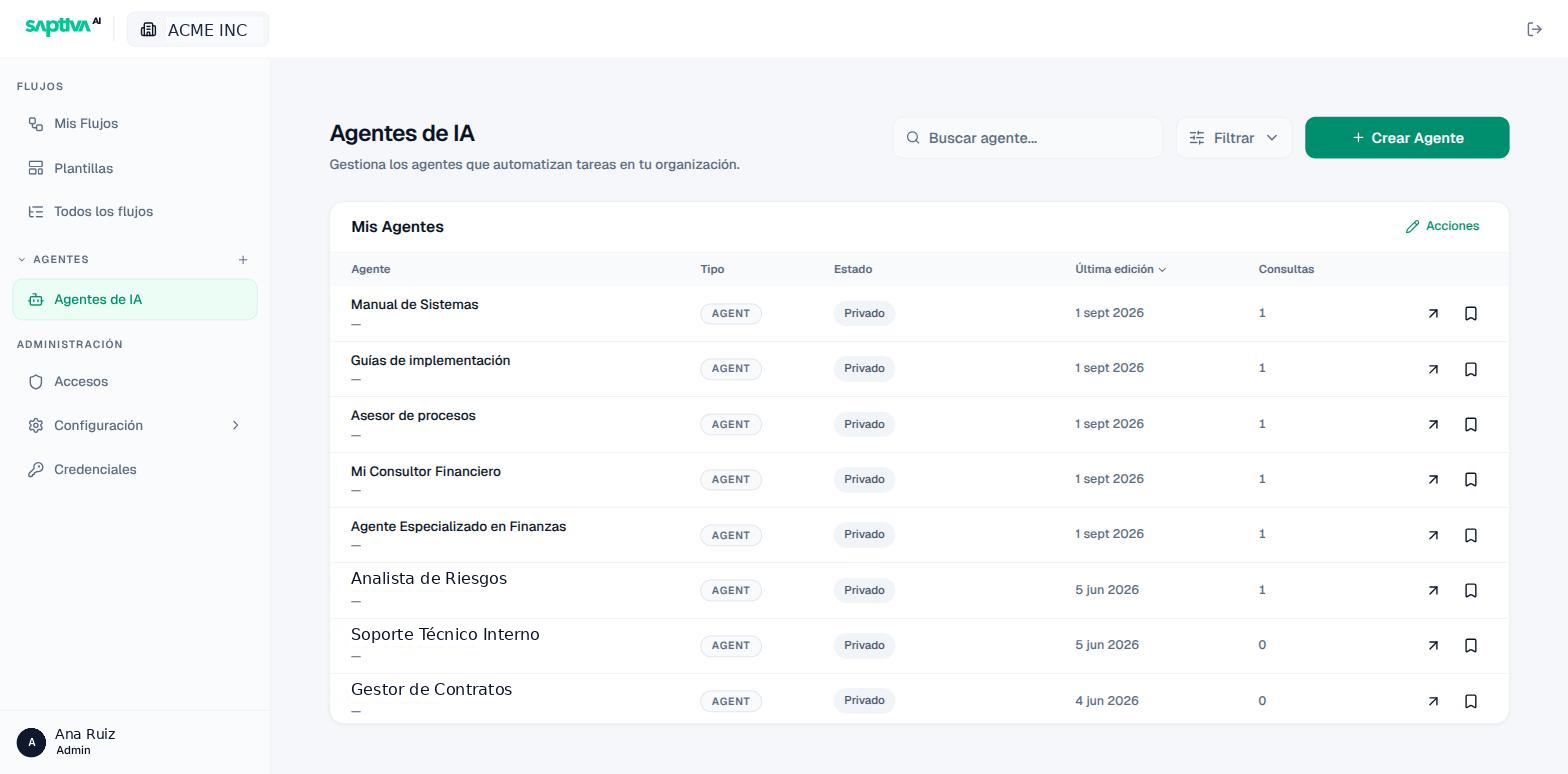The image size is (1568, 774).
Task: Bookmark the Gestor de Contratos agent
Action: (1471, 702)
